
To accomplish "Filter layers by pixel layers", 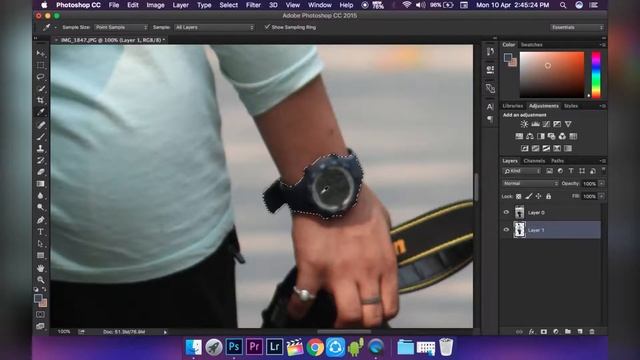I will tap(549, 171).
